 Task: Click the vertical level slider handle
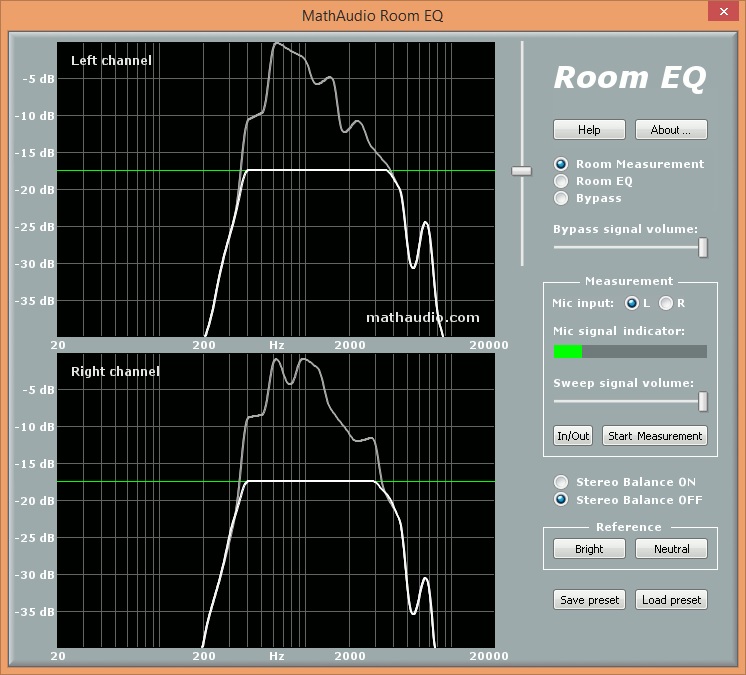[521, 171]
